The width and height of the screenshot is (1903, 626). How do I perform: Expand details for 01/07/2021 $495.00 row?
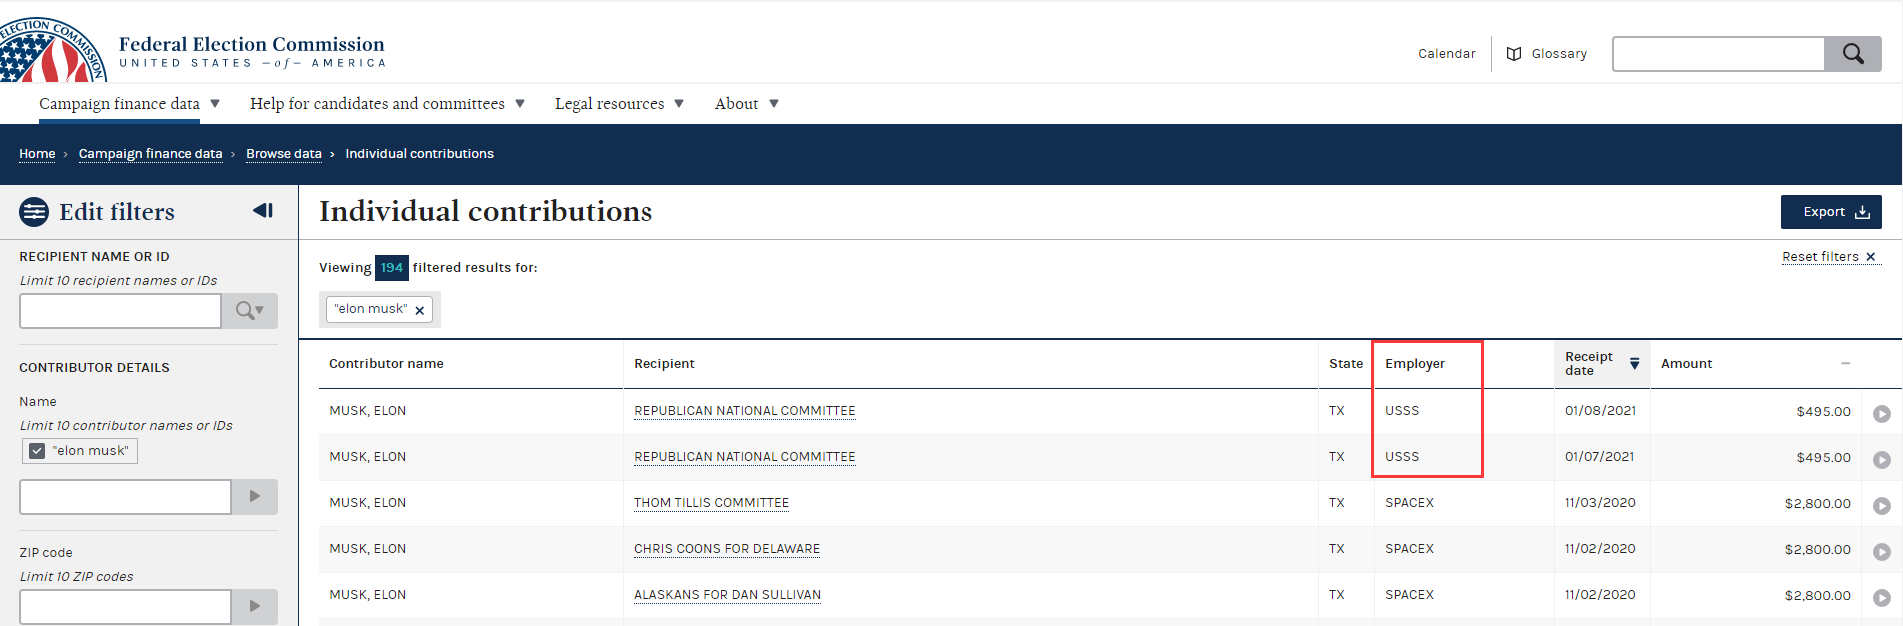[1881, 460]
